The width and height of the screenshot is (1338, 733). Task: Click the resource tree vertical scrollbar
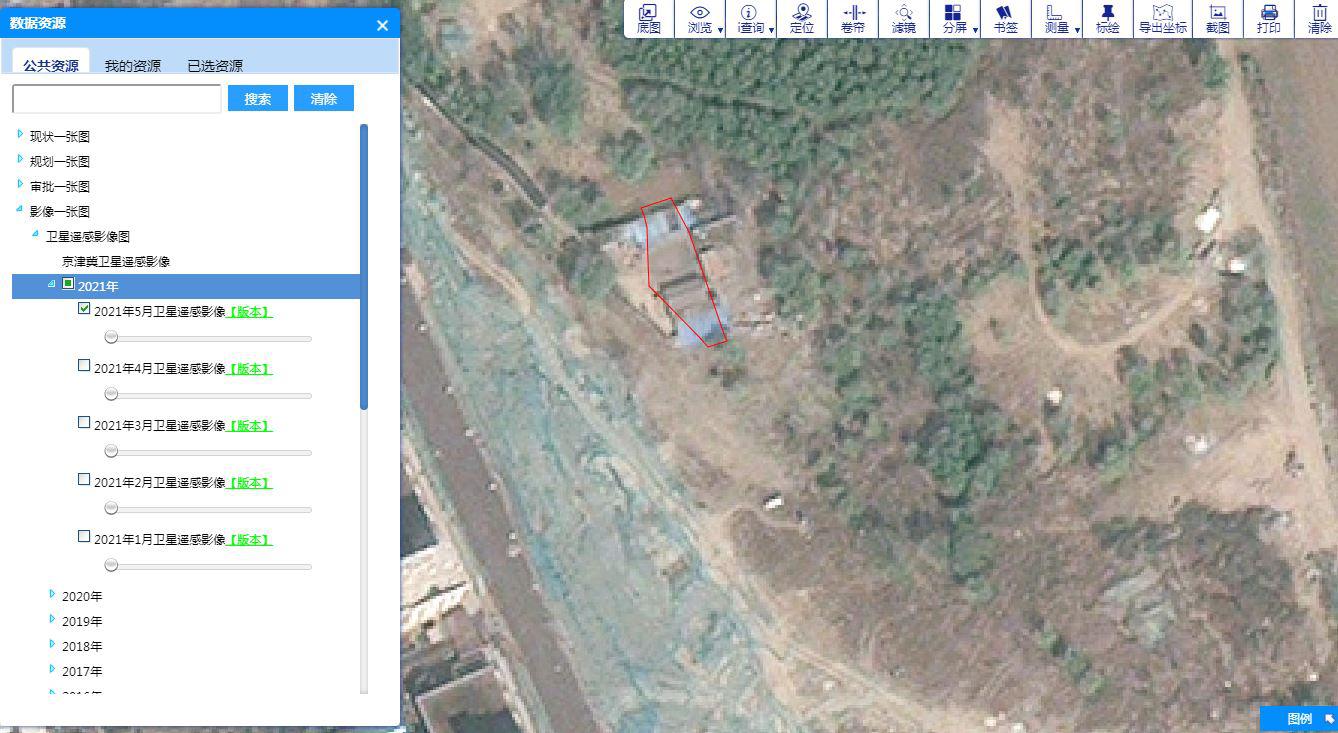[364, 266]
